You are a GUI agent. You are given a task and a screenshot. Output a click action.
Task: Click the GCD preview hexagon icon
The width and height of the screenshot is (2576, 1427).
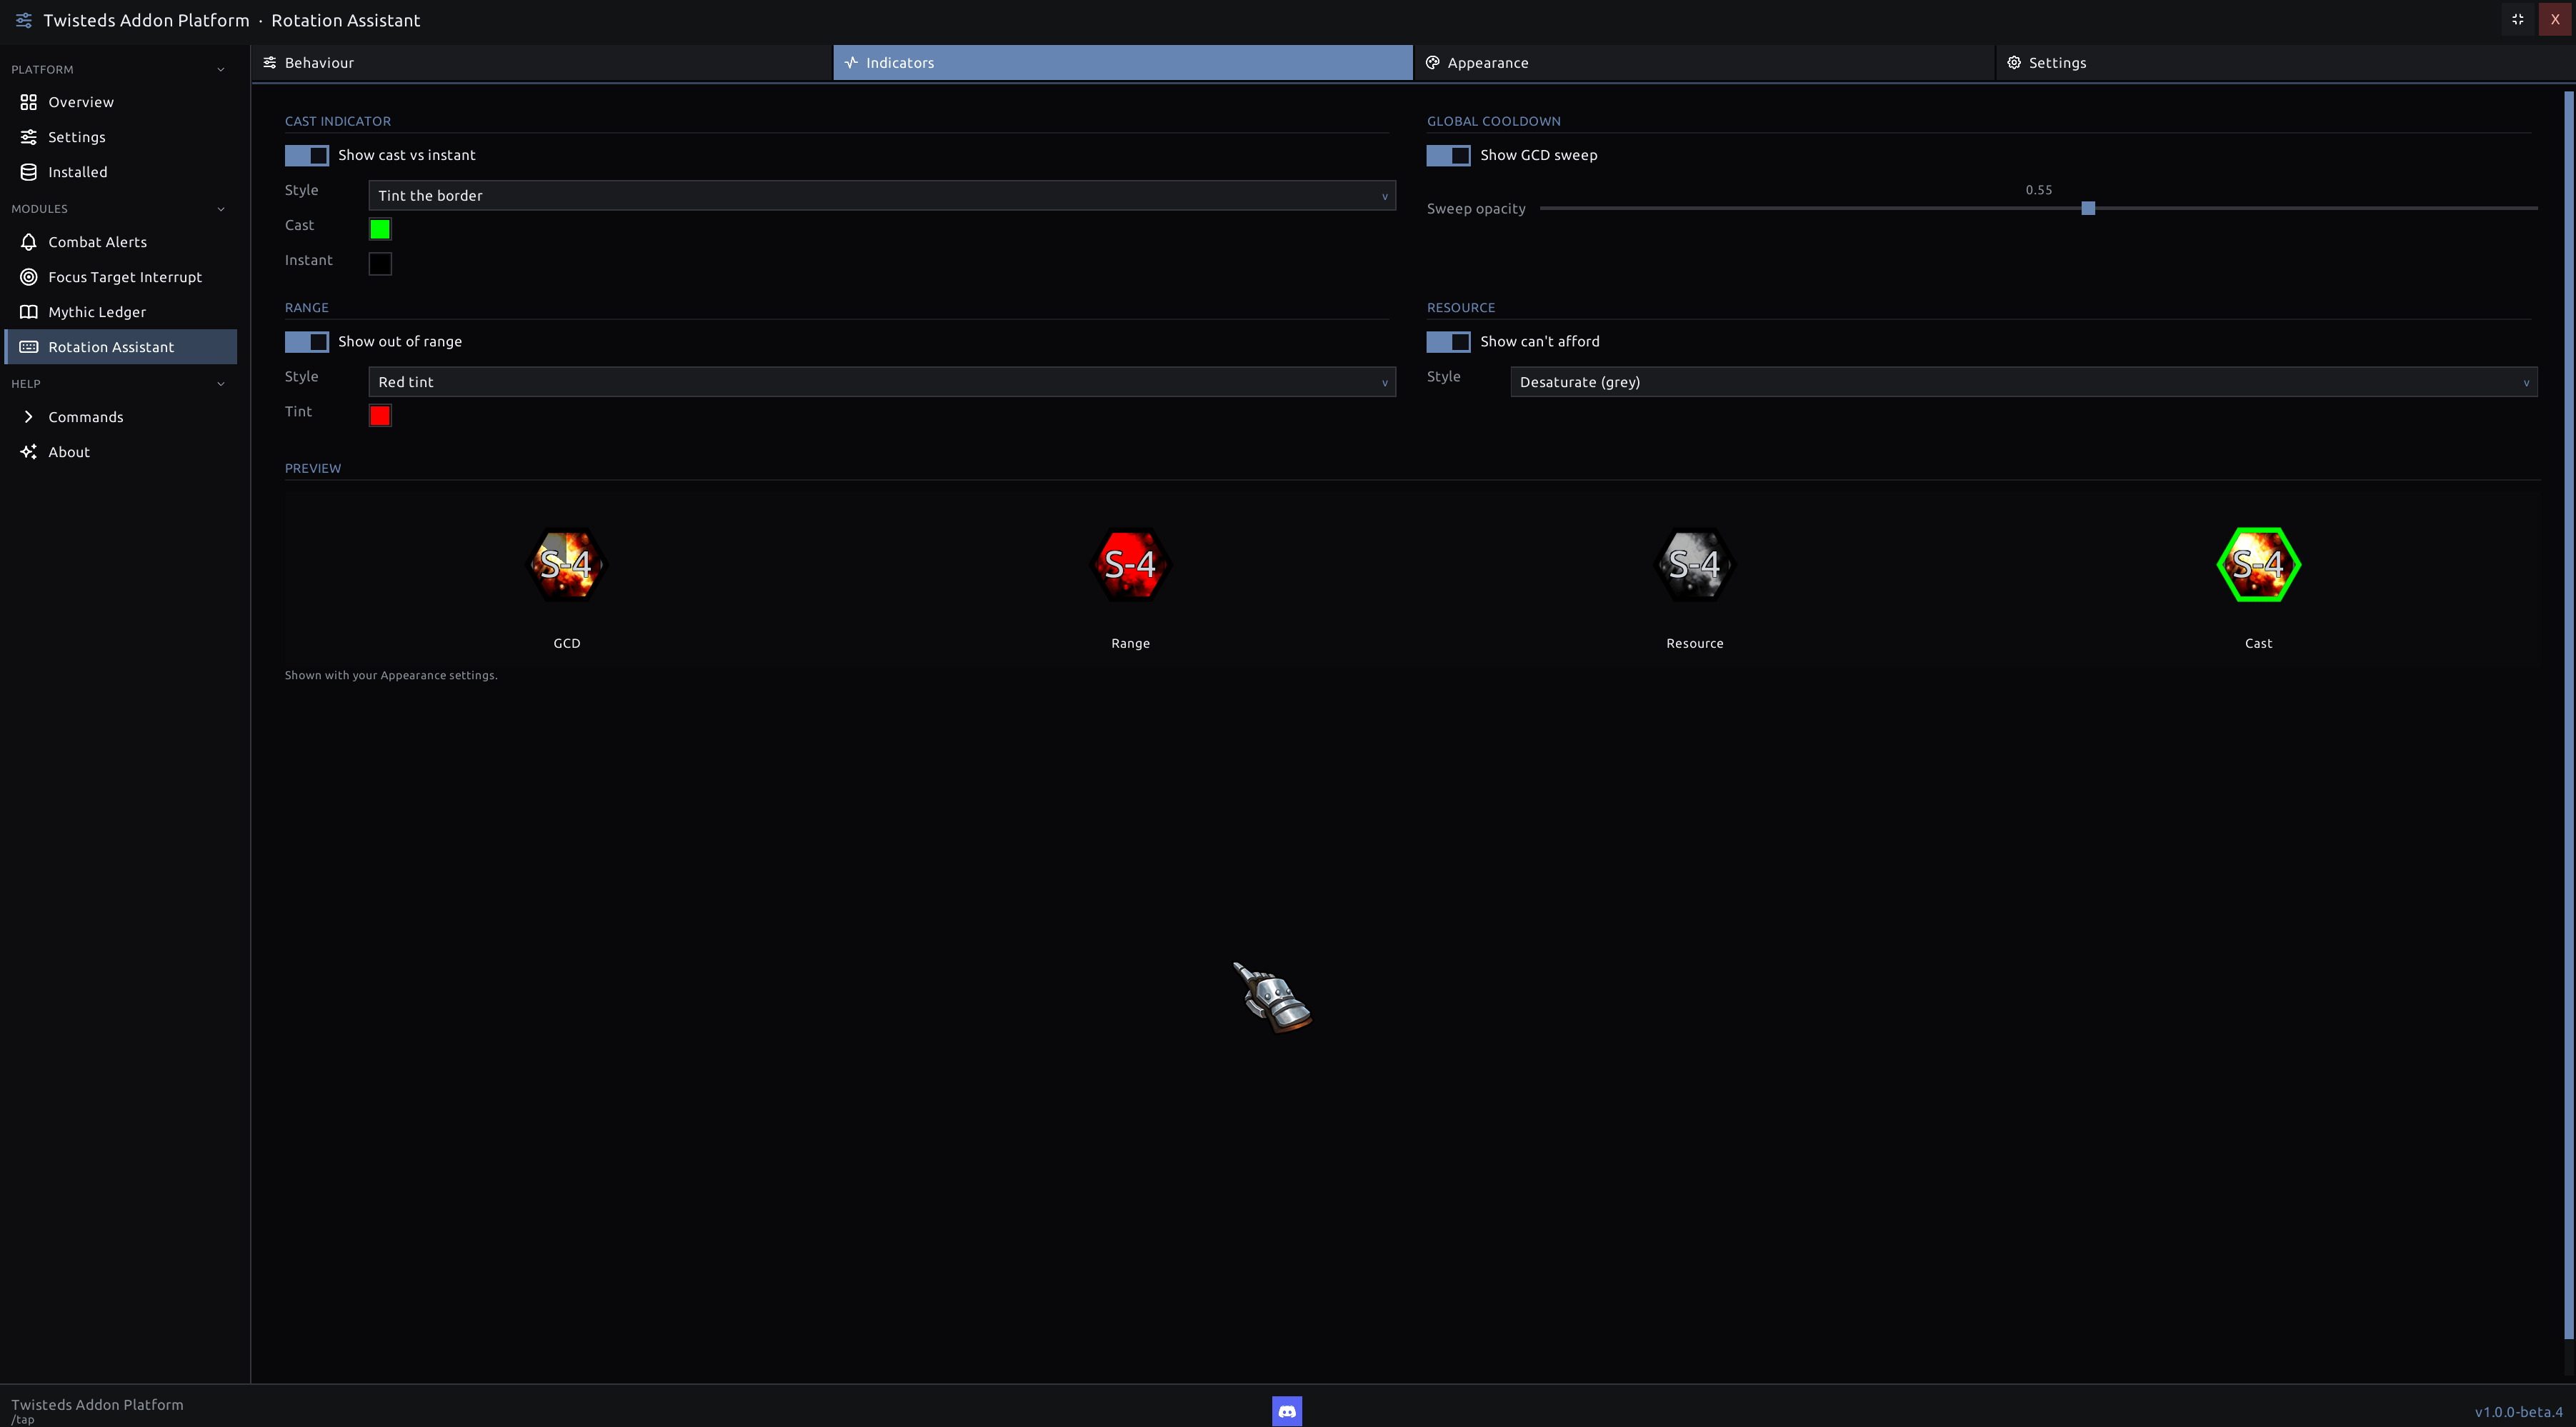click(x=566, y=565)
